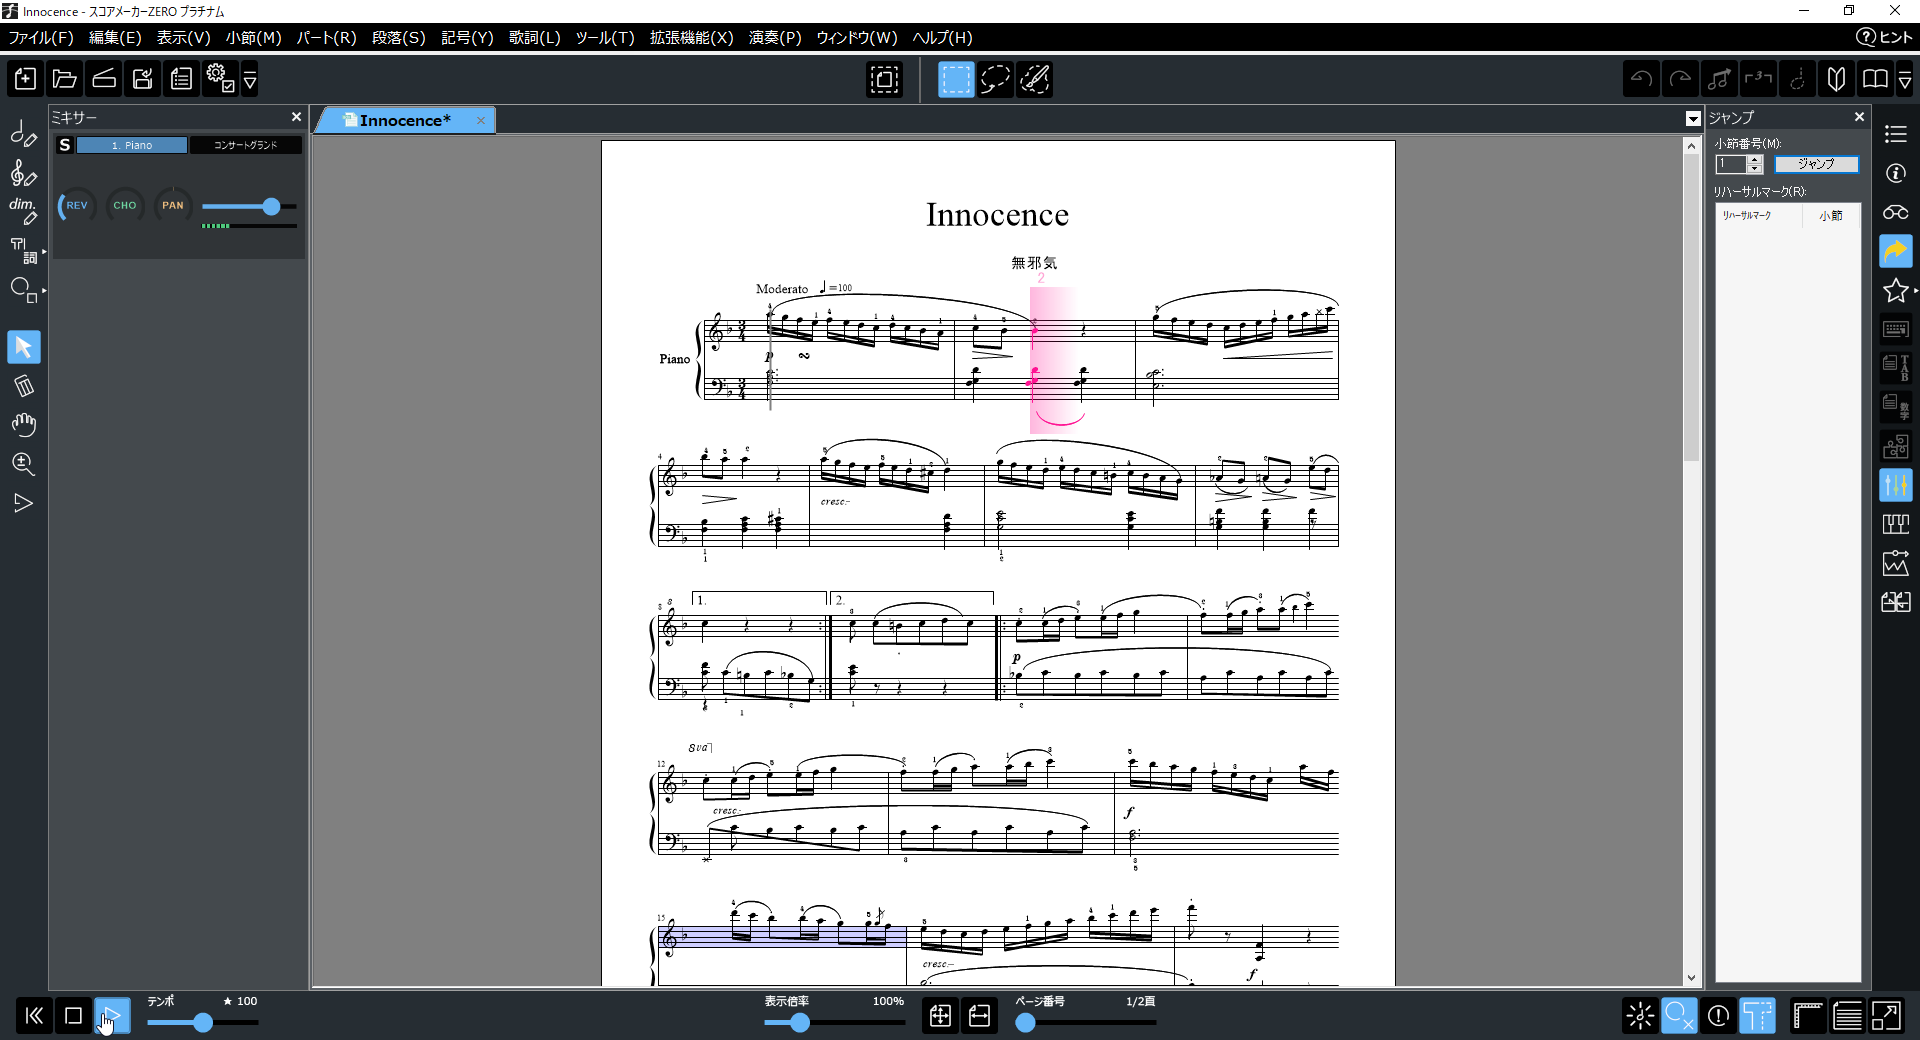Switch to the Innocence* tab
This screenshot has width=1920, height=1040.
point(405,120)
